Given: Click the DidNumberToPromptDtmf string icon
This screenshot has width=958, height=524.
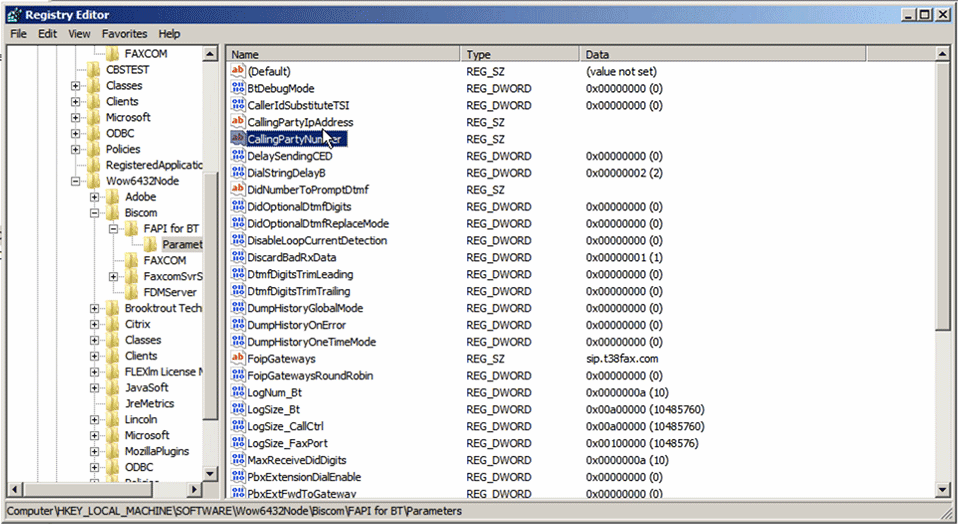Looking at the screenshot, I should point(238,189).
